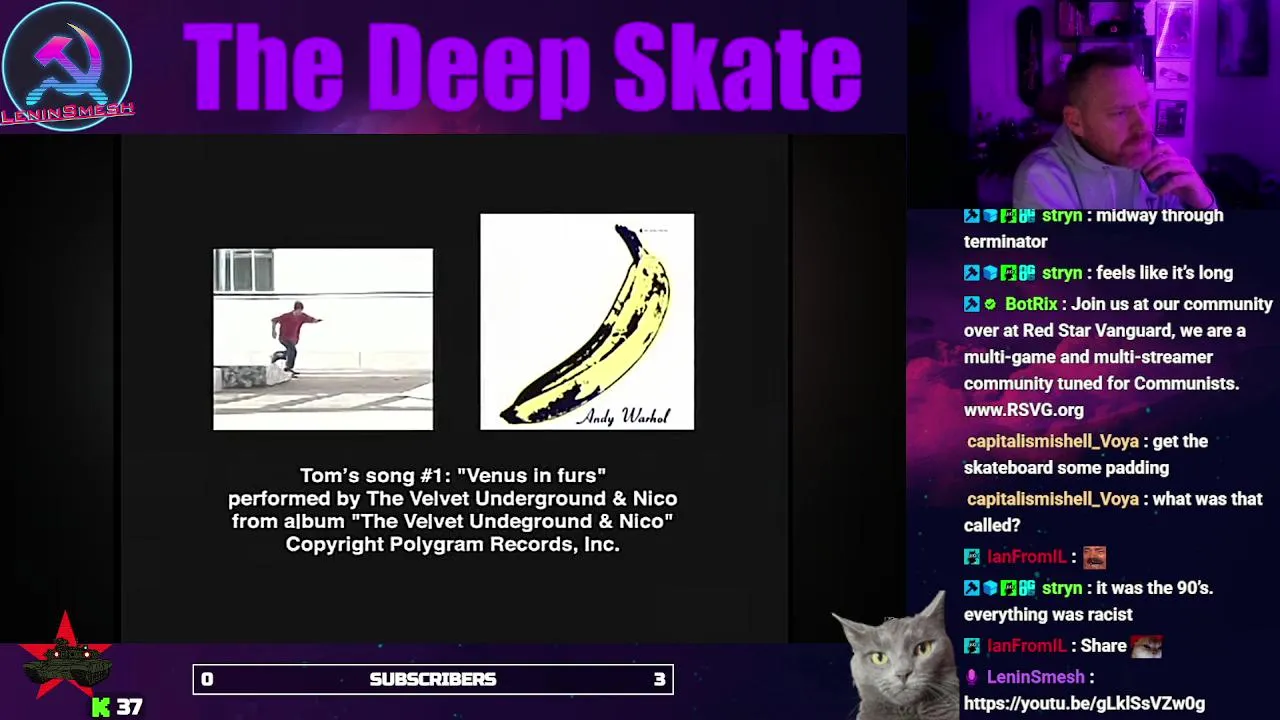1280x720 pixels.
Task: Click the youtu.be link in chat
Action: pos(1084,704)
